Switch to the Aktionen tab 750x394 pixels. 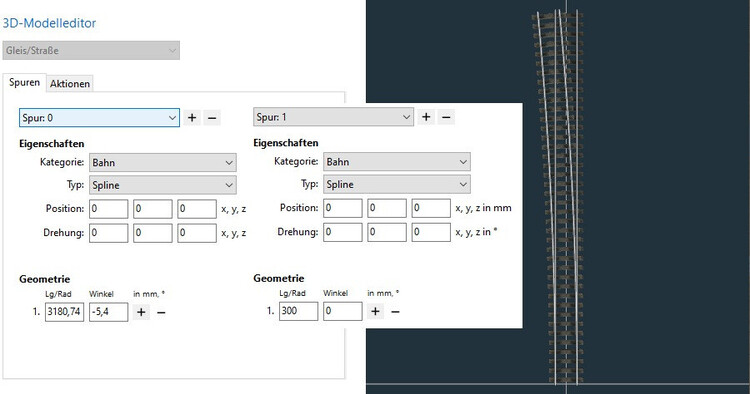[70, 84]
